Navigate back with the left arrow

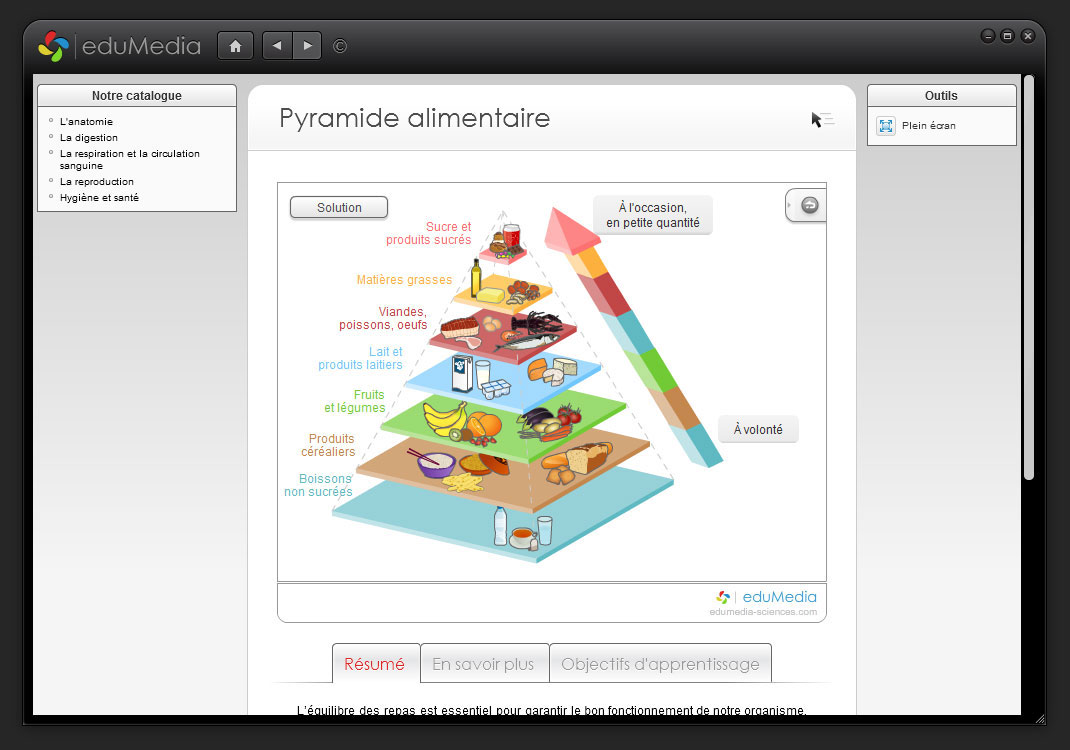coord(277,46)
